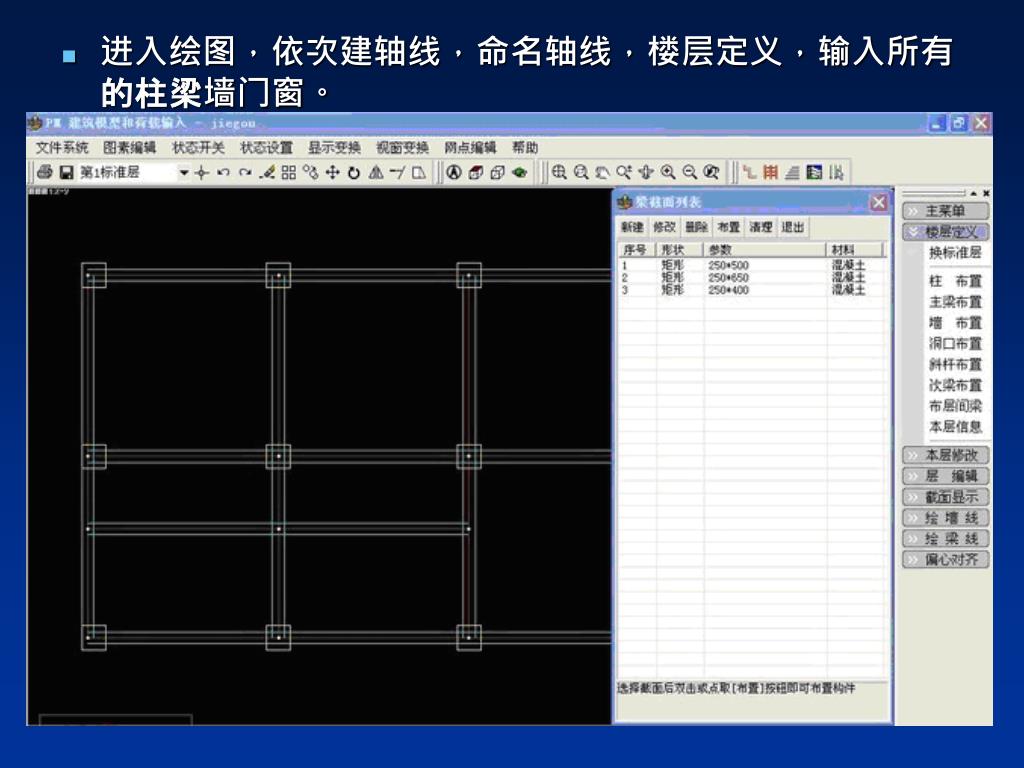Click the green 3D view icon
The image size is (1024, 768).
pos(520,172)
